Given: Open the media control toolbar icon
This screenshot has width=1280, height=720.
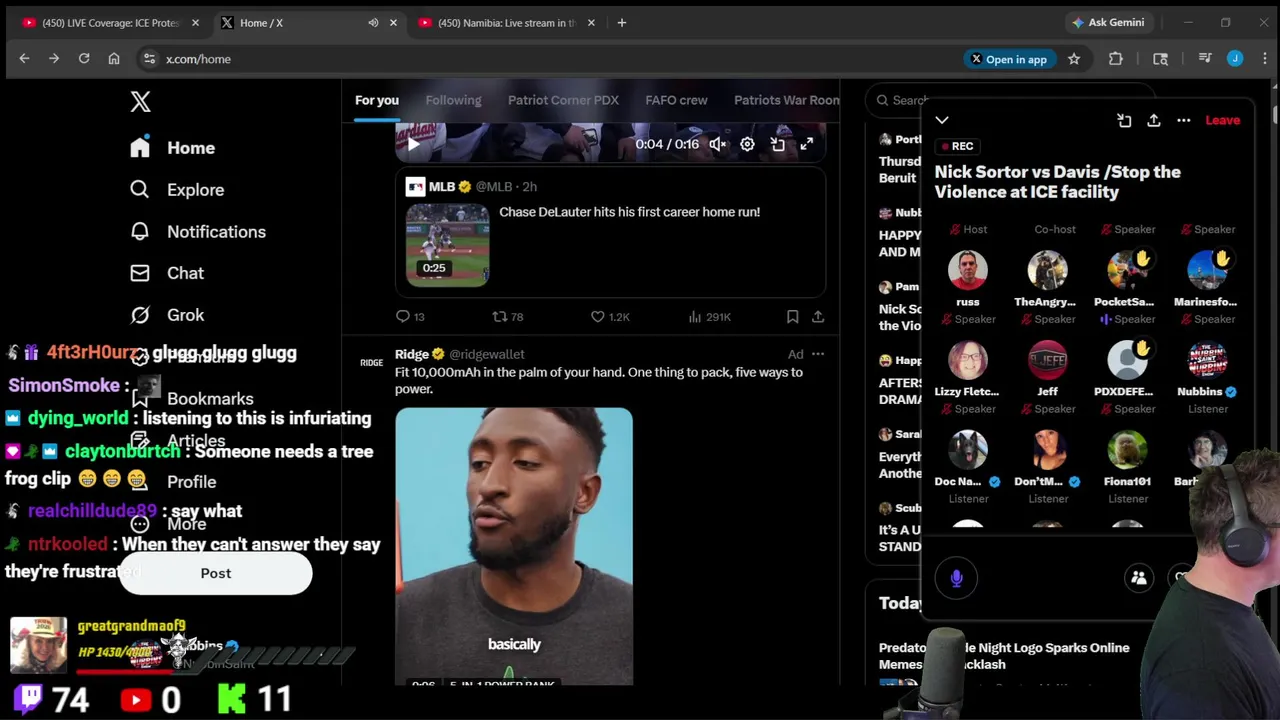Looking at the screenshot, I should [x=1205, y=59].
